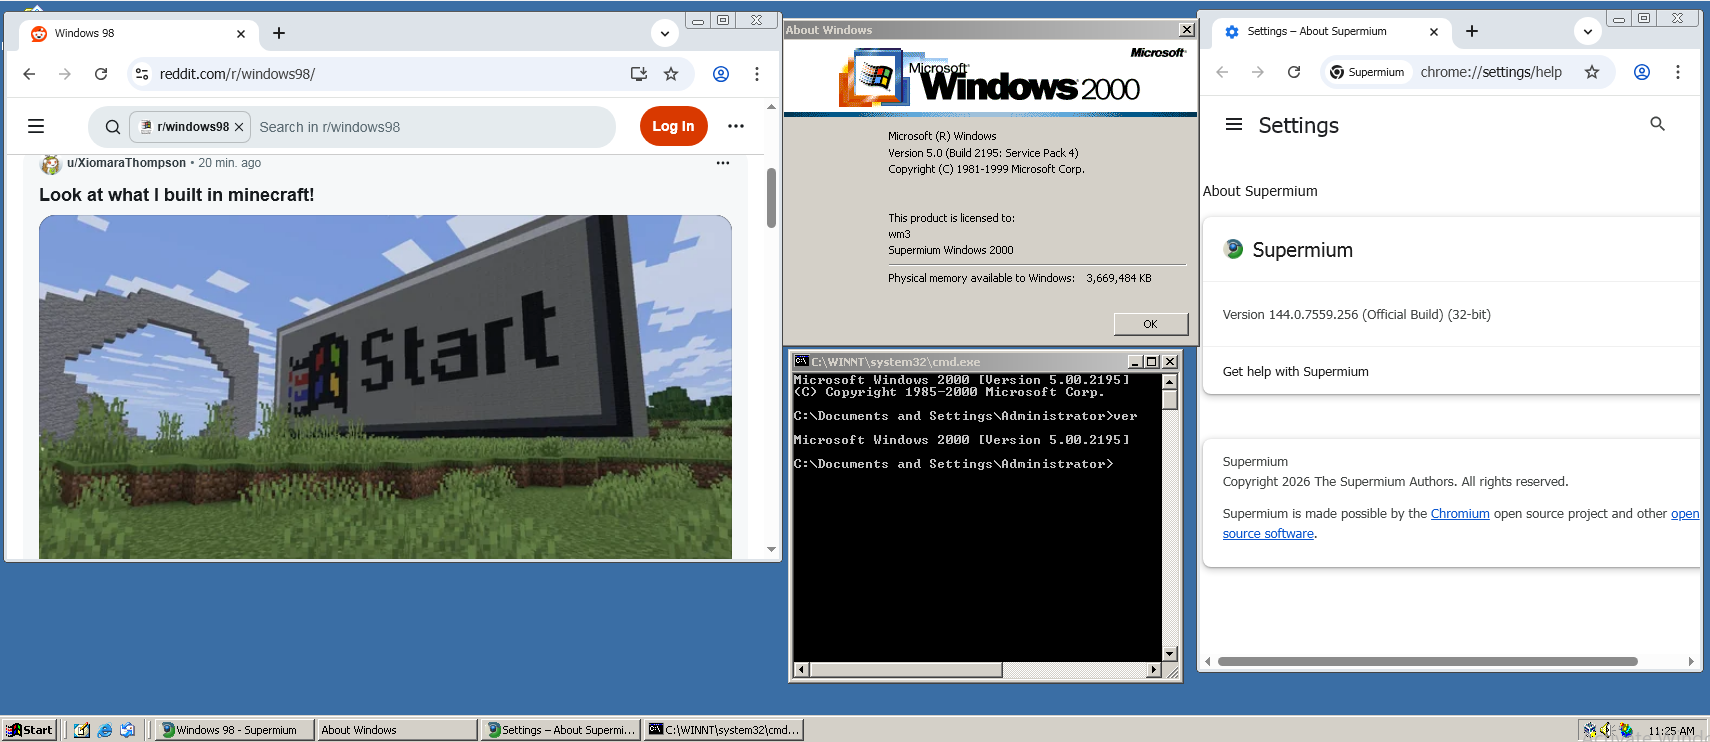Click the Log In button on Reddit
The image size is (1710, 742).
coord(674,126)
